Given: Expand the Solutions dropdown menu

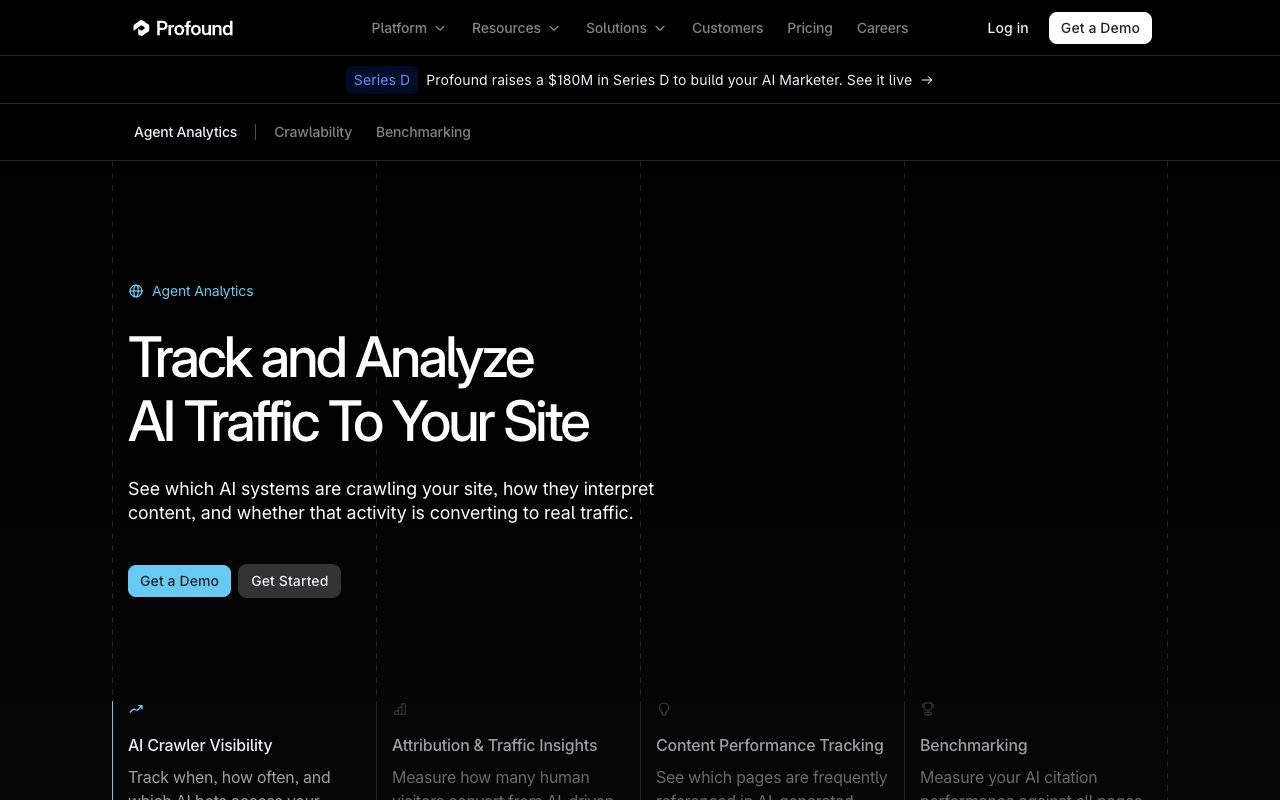Looking at the screenshot, I should (x=625, y=28).
